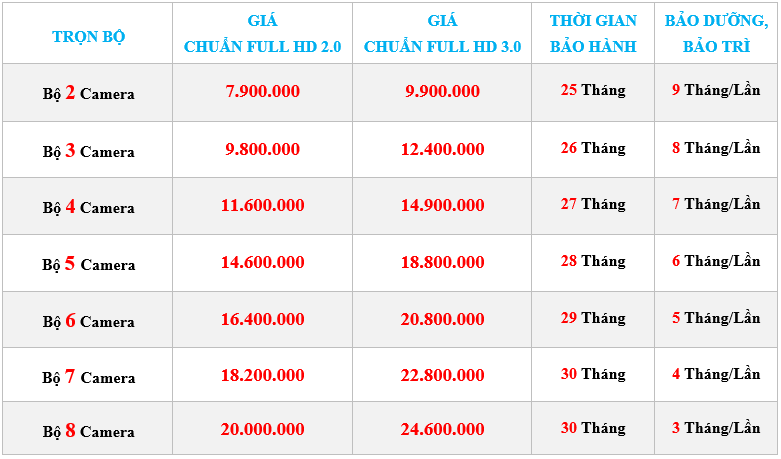The height and width of the screenshot is (459, 781).
Task: Select the Bộ 5 Camera row label
Action: (88, 264)
